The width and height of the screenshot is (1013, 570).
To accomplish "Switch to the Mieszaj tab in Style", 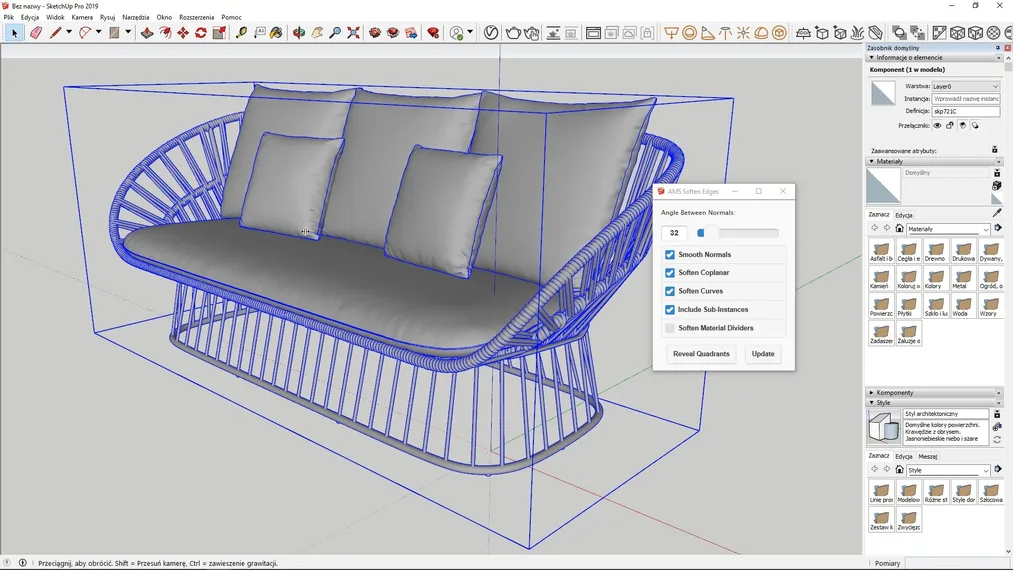I will click(x=928, y=456).
